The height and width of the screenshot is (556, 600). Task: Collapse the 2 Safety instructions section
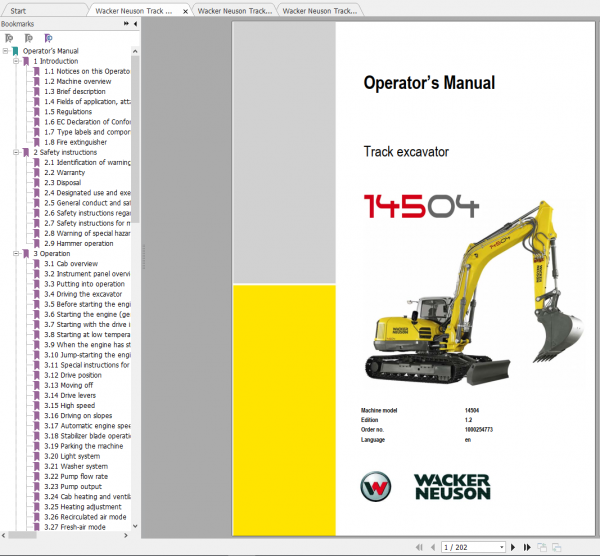pos(16,152)
